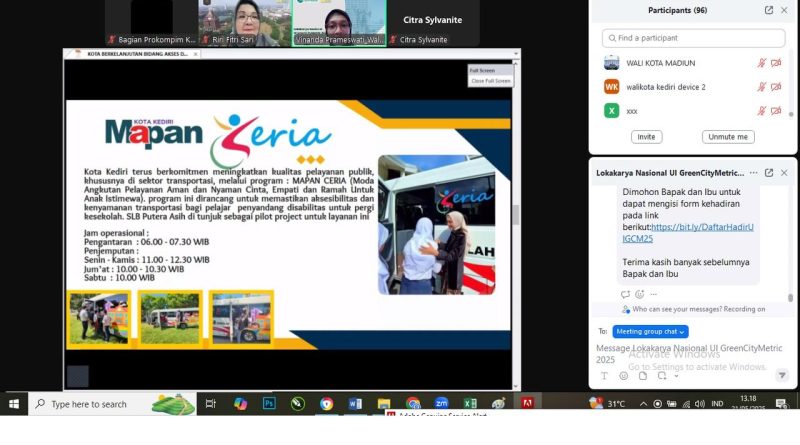Pop out the Lokakarya chat panel
This screenshot has width=800, height=445.
[768, 173]
